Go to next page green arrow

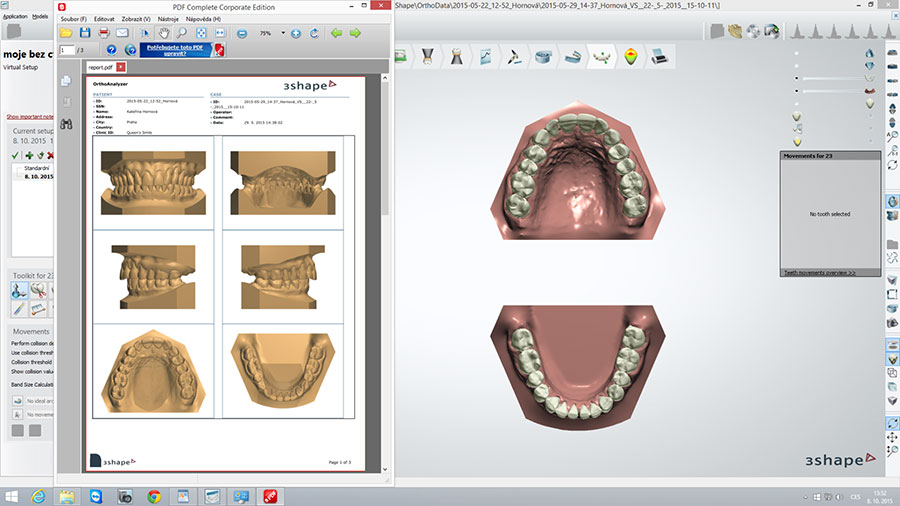[355, 33]
